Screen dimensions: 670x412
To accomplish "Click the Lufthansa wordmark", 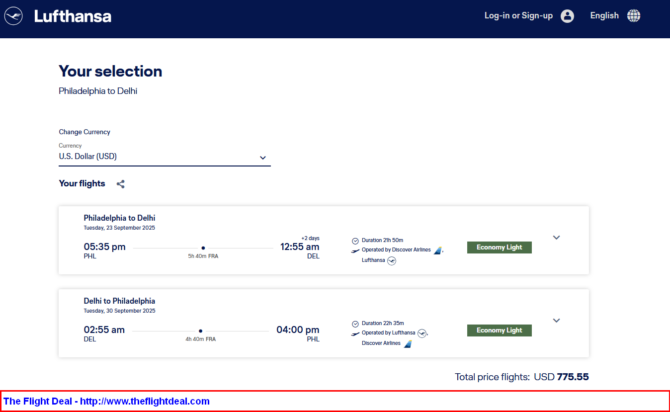I will coord(73,16).
